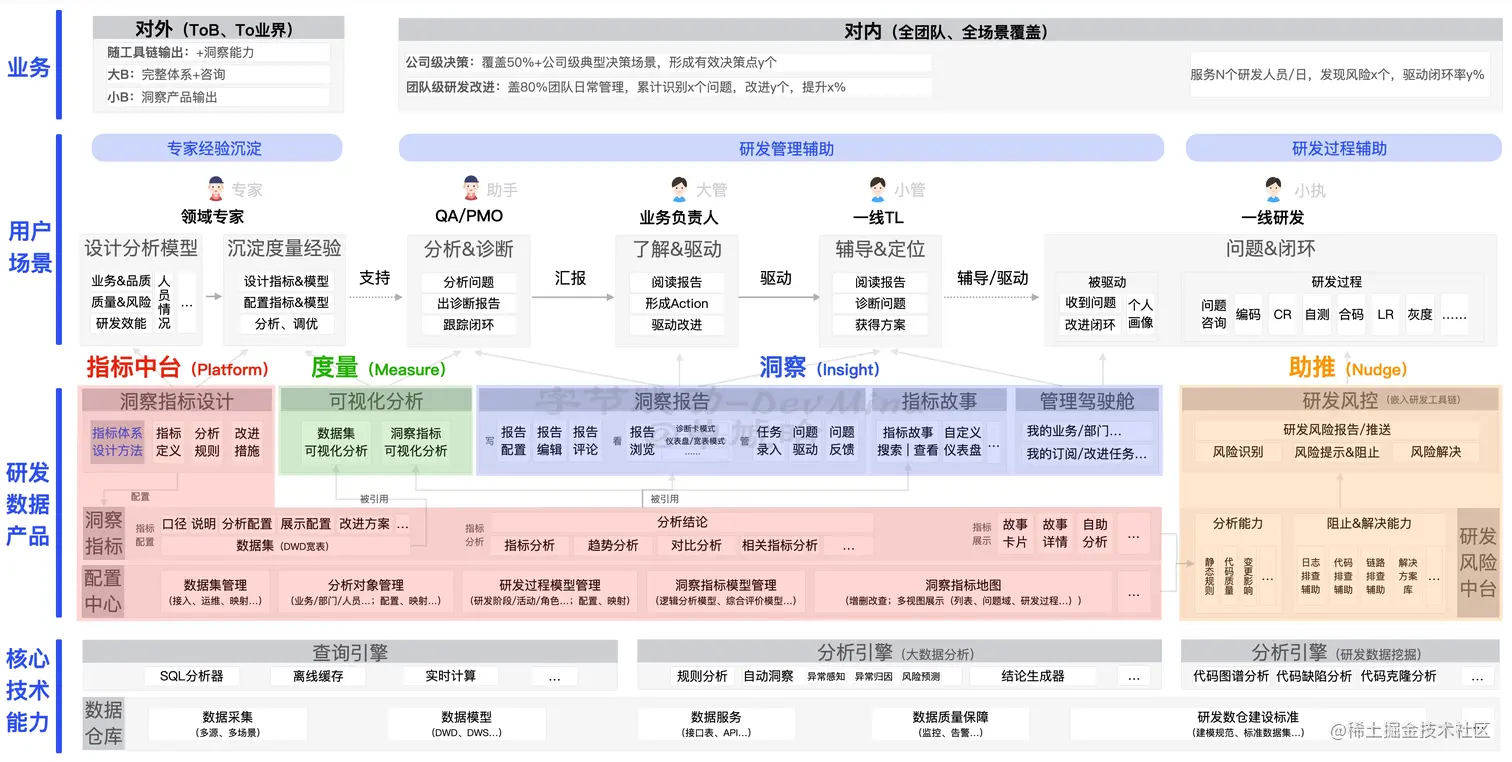Click the 管理驾驶舱 module header
The height and width of the screenshot is (762, 1512).
[1087, 401]
